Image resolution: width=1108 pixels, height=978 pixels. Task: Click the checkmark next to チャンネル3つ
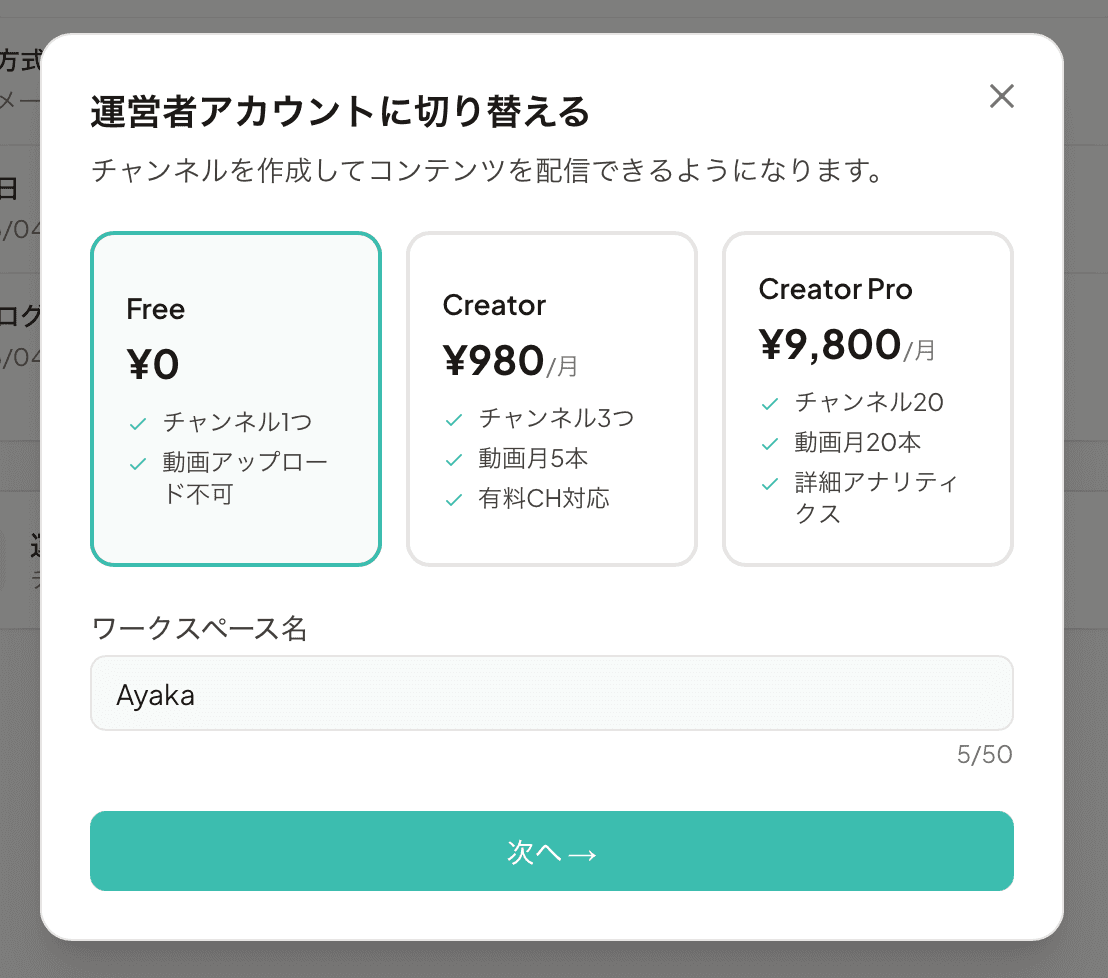pos(453,419)
